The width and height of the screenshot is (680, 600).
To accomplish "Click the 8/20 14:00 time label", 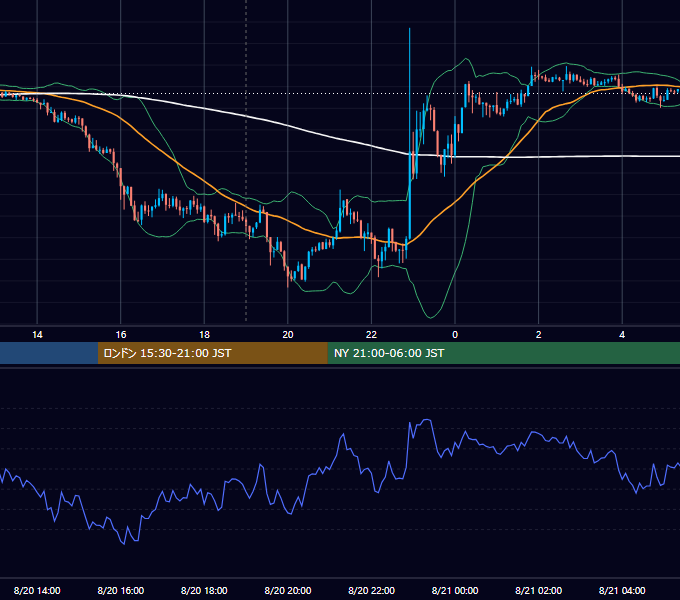I will [x=37, y=590].
